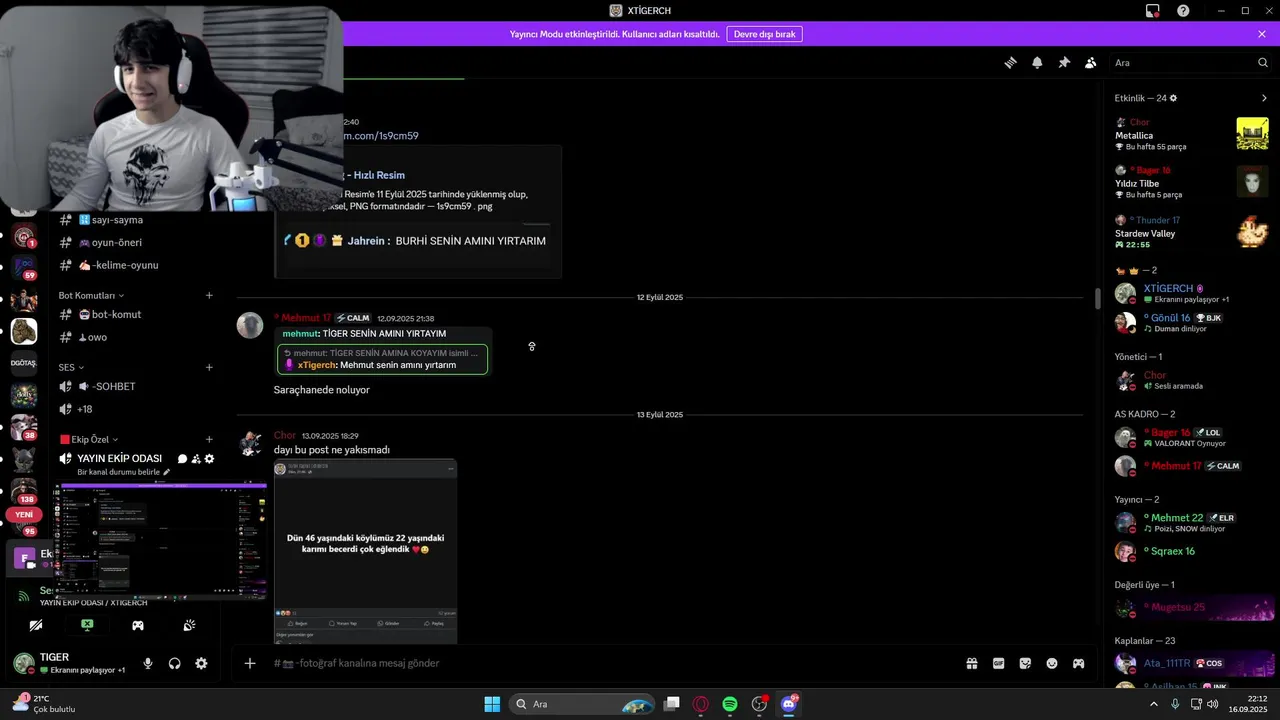The height and width of the screenshot is (720, 1280).
Task: Open the inbox icon in title bar
Action: coord(1153,11)
